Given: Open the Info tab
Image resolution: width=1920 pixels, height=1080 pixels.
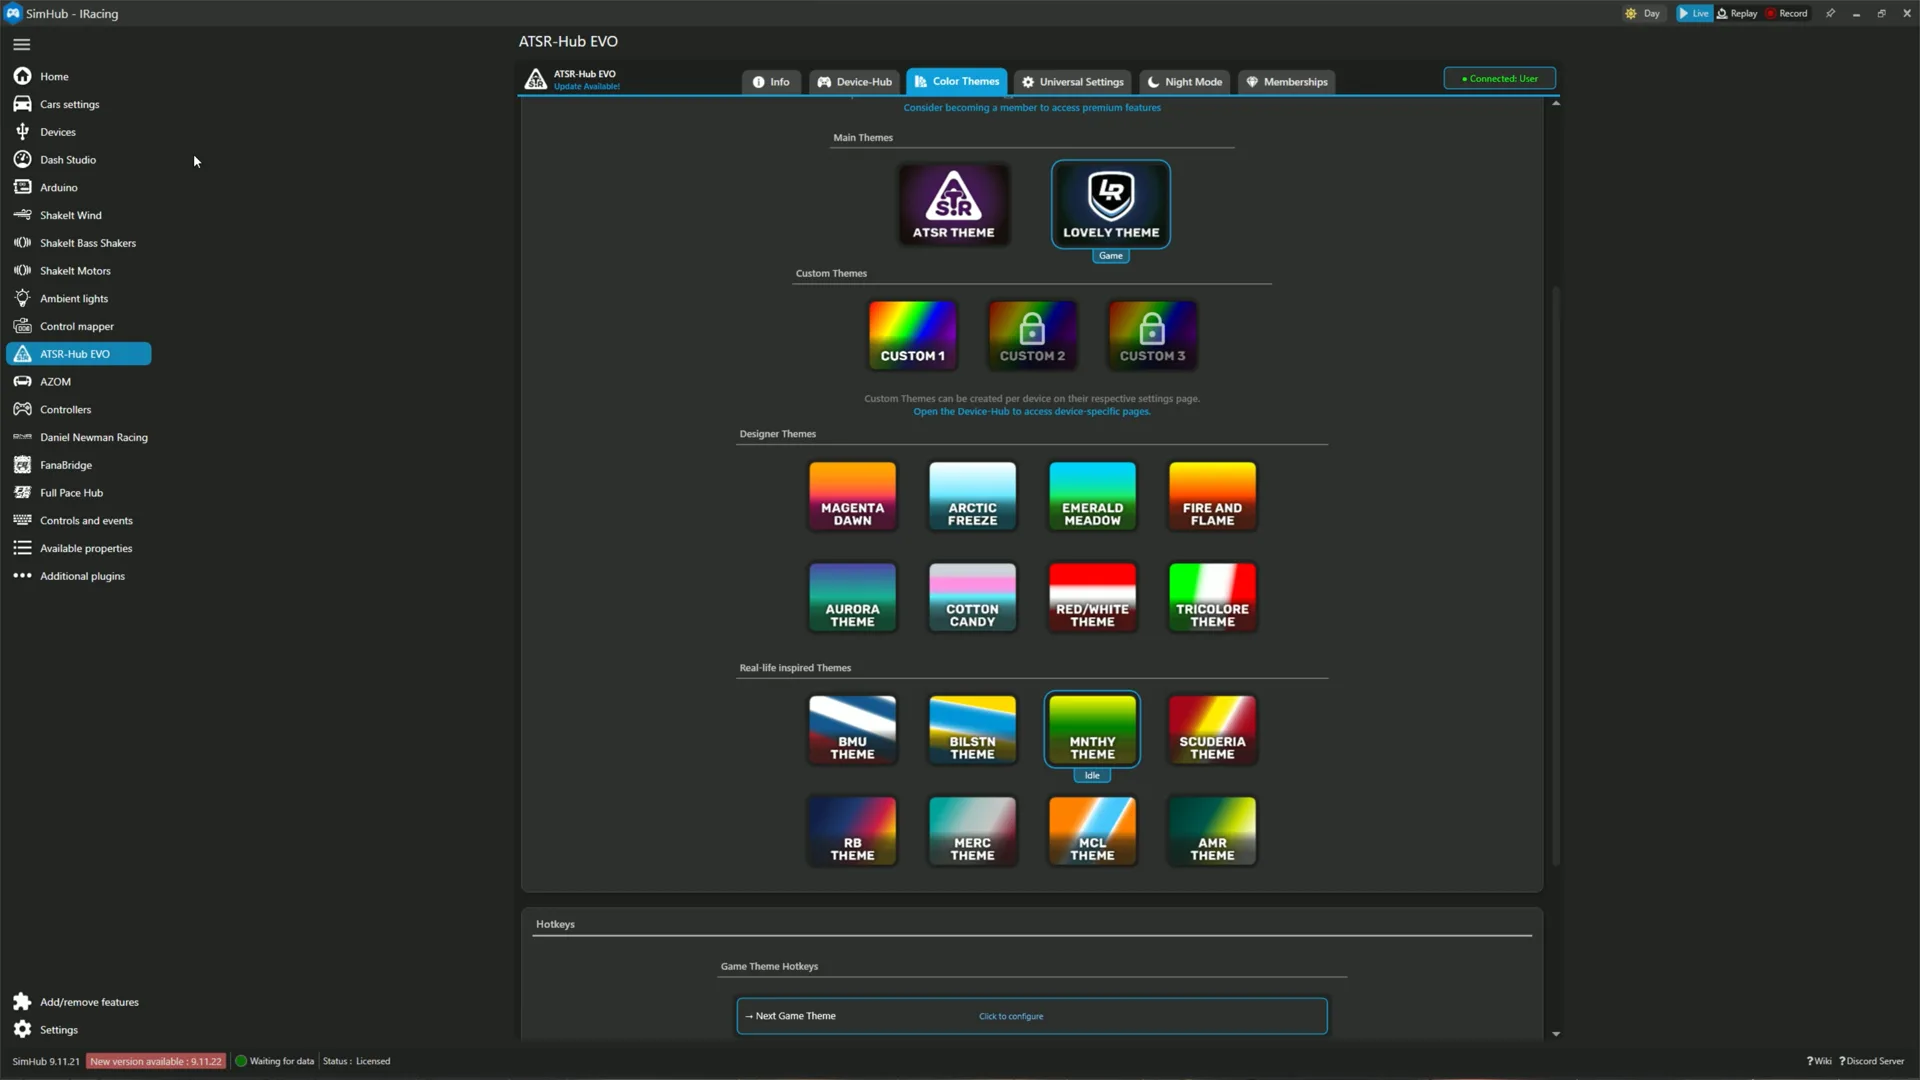Looking at the screenshot, I should point(771,82).
